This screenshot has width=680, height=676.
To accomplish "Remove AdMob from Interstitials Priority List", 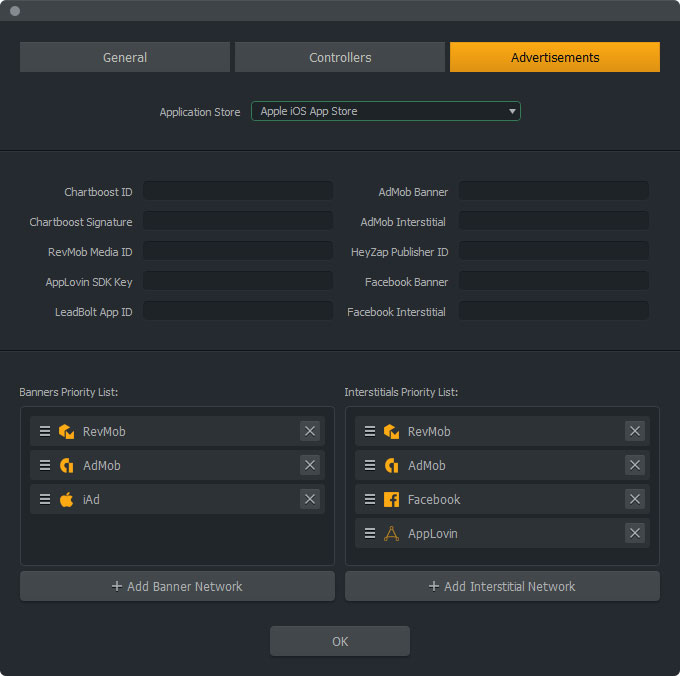I will [634, 465].
